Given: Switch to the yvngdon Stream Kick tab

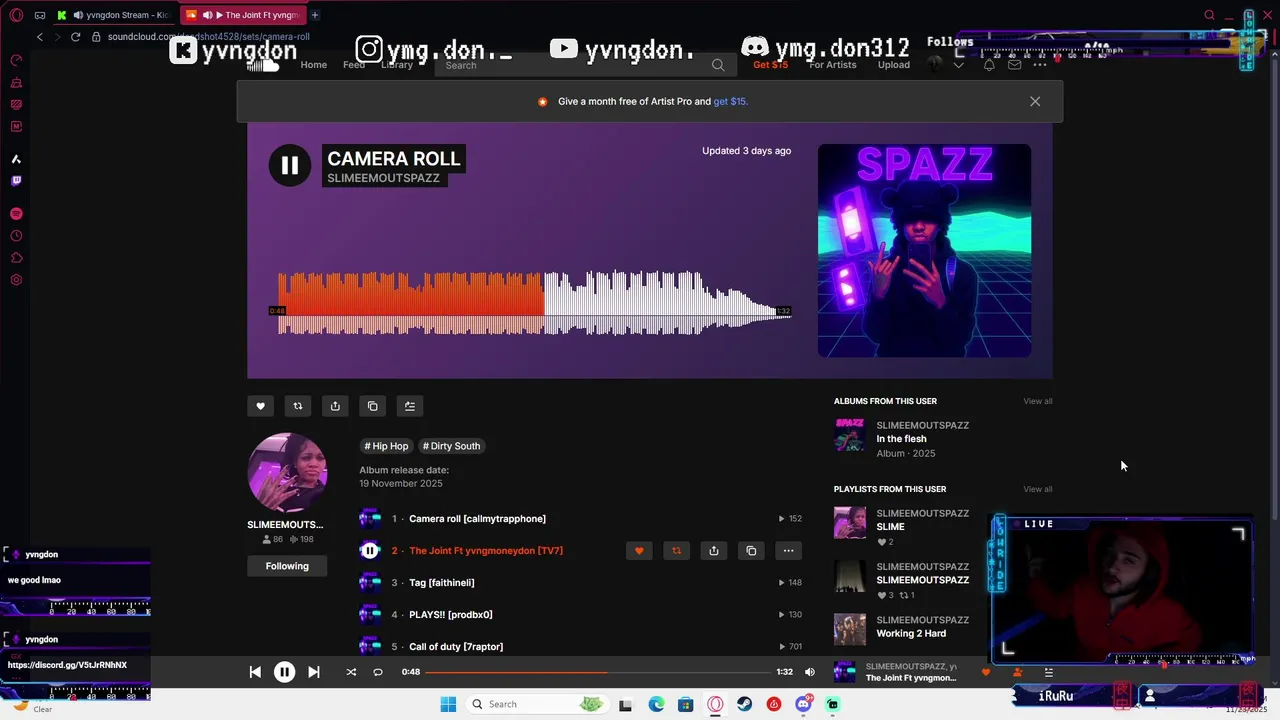Looking at the screenshot, I should coord(113,15).
